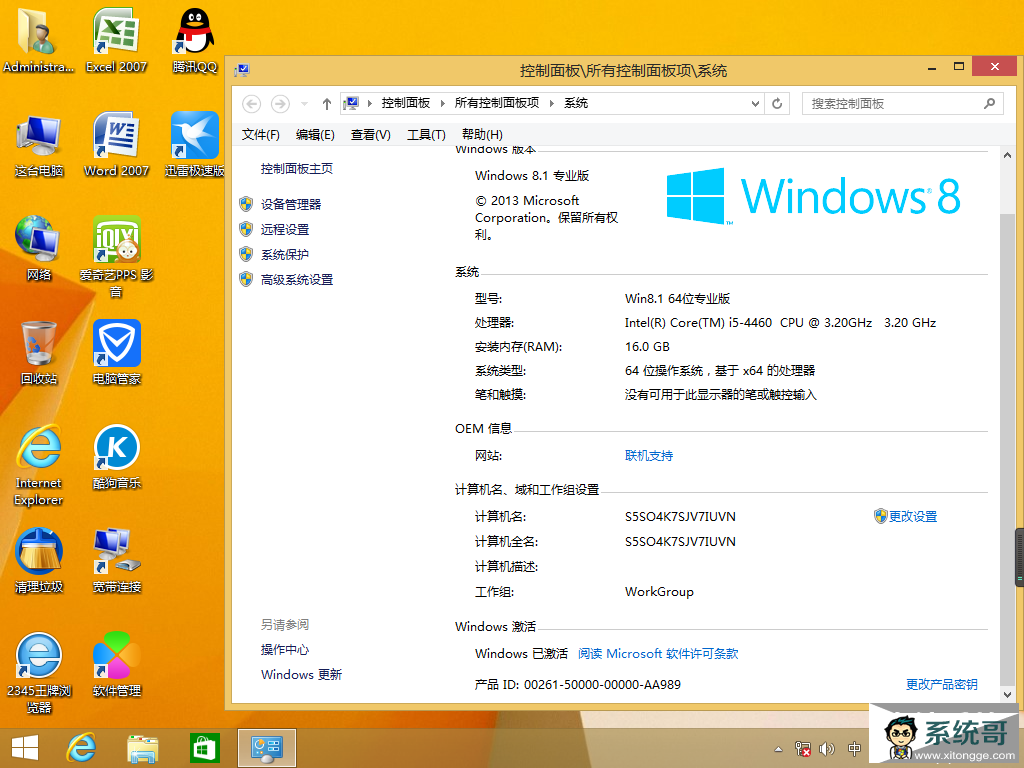Launch 电脑管家 desktop shortcut
The image size is (1024, 768).
pyautogui.click(x=116, y=353)
